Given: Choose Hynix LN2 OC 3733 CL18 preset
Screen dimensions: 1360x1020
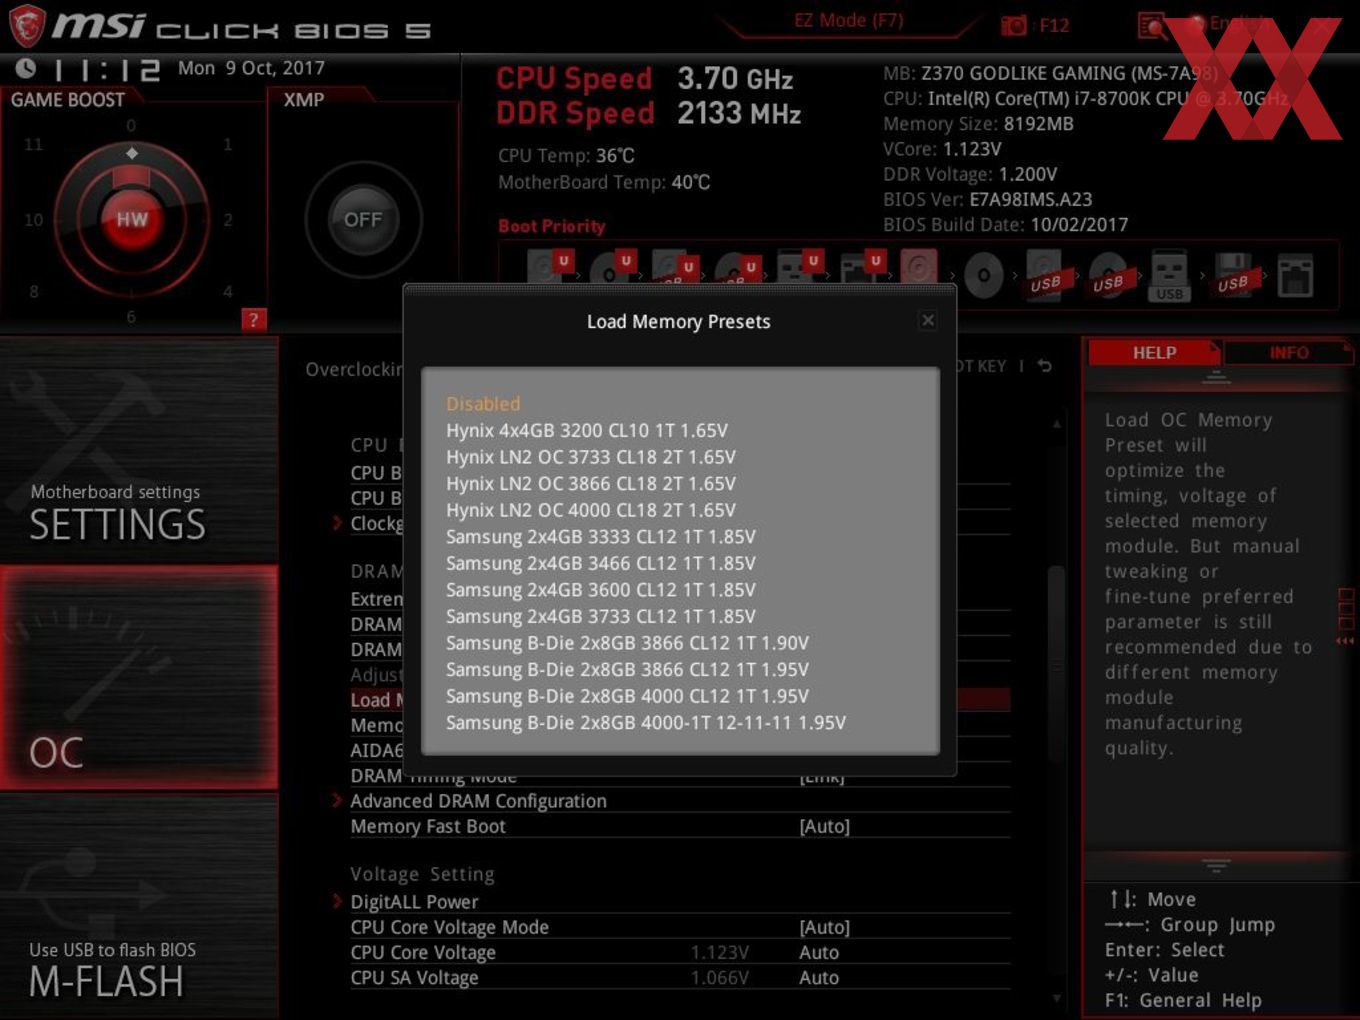Looking at the screenshot, I should (591, 457).
